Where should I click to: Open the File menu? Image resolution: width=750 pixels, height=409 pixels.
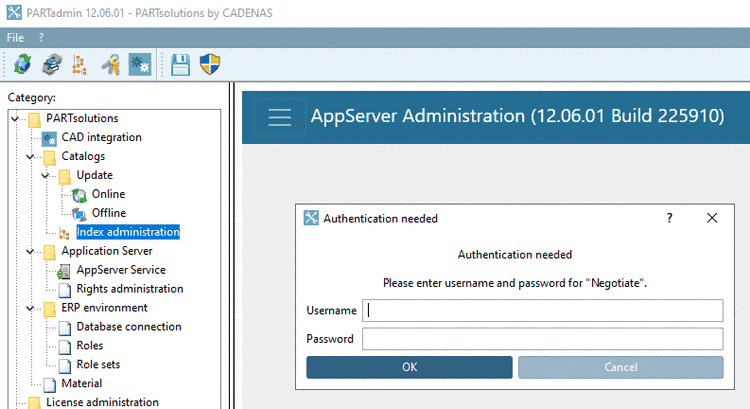click(x=16, y=36)
